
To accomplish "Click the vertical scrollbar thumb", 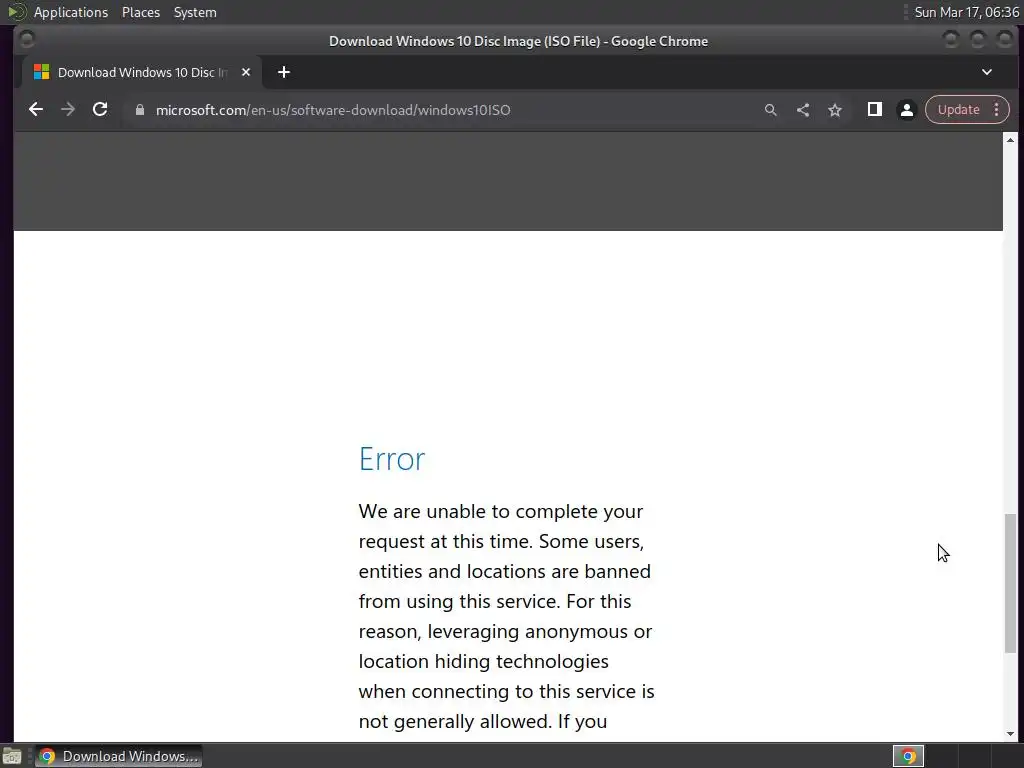I will 1010,583.
